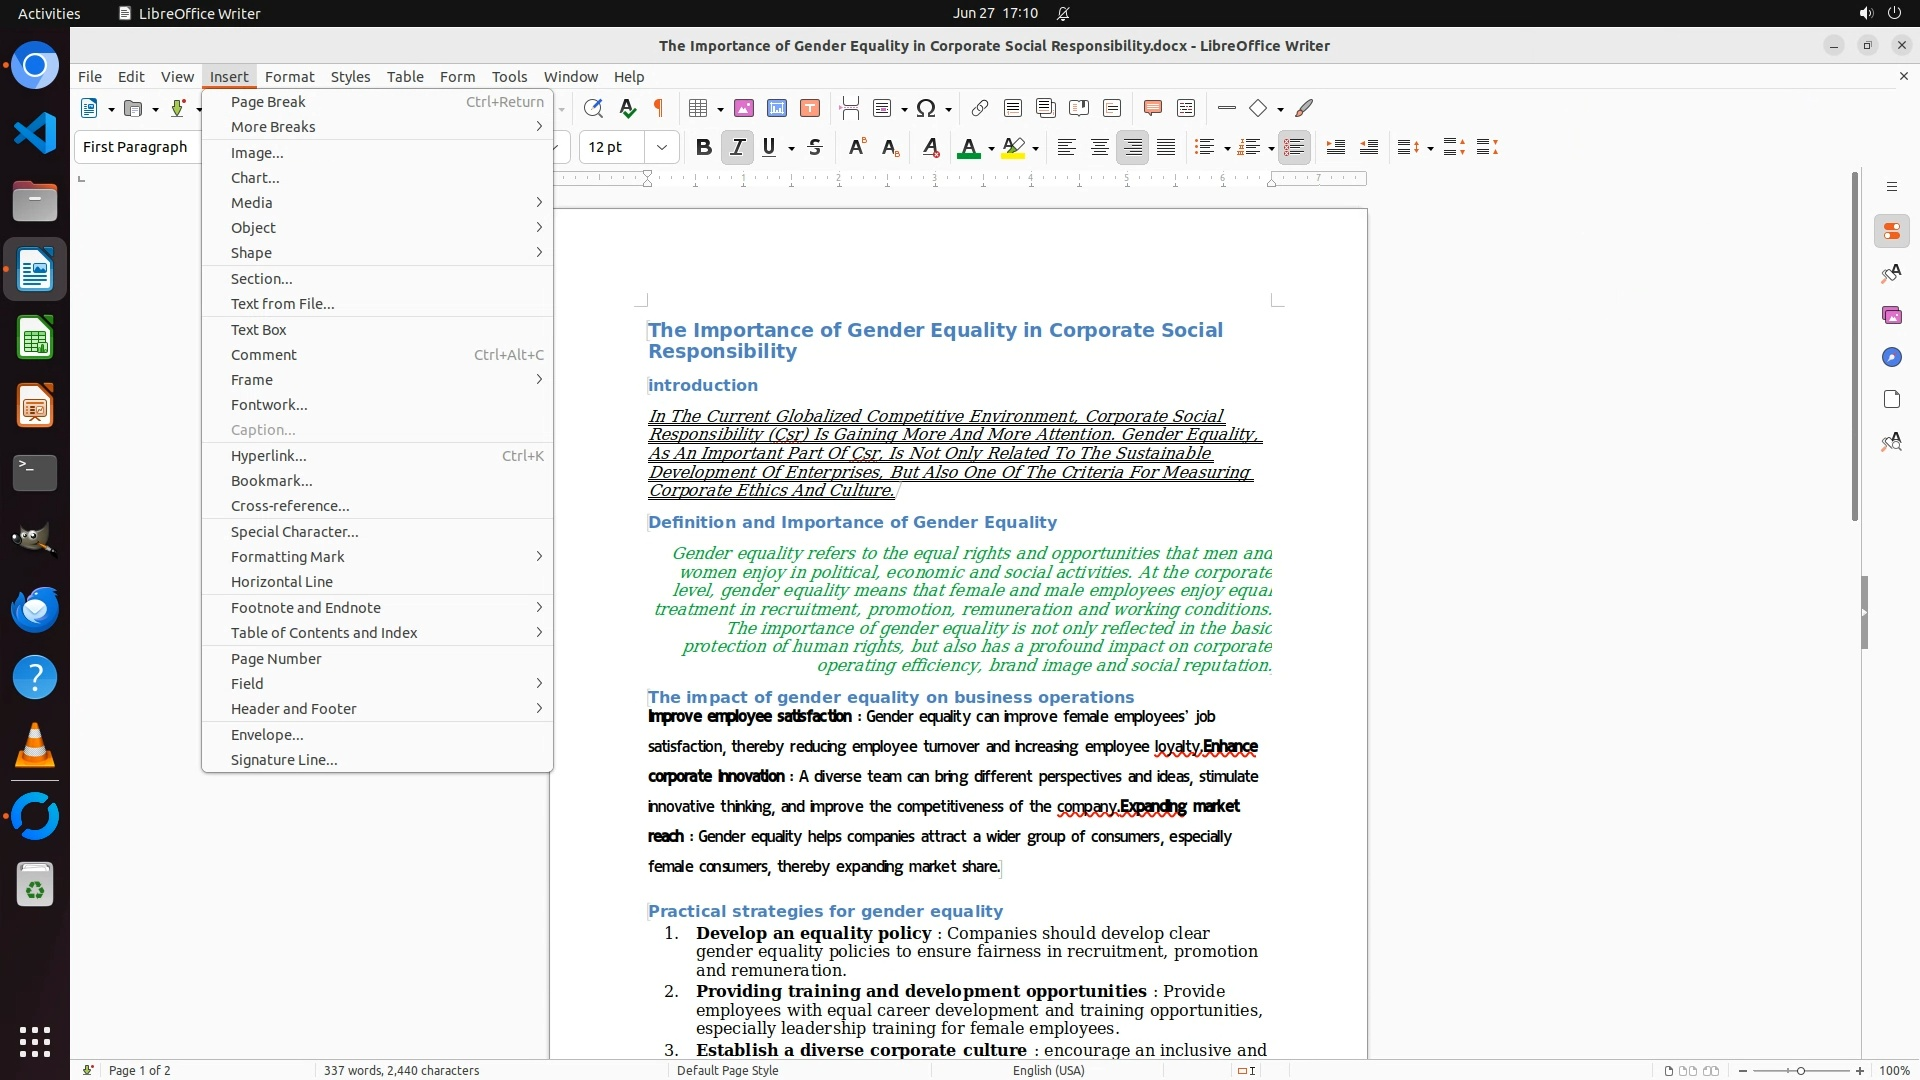
Task: Choose Bookmark... in the Insert menu
Action: click(x=271, y=481)
